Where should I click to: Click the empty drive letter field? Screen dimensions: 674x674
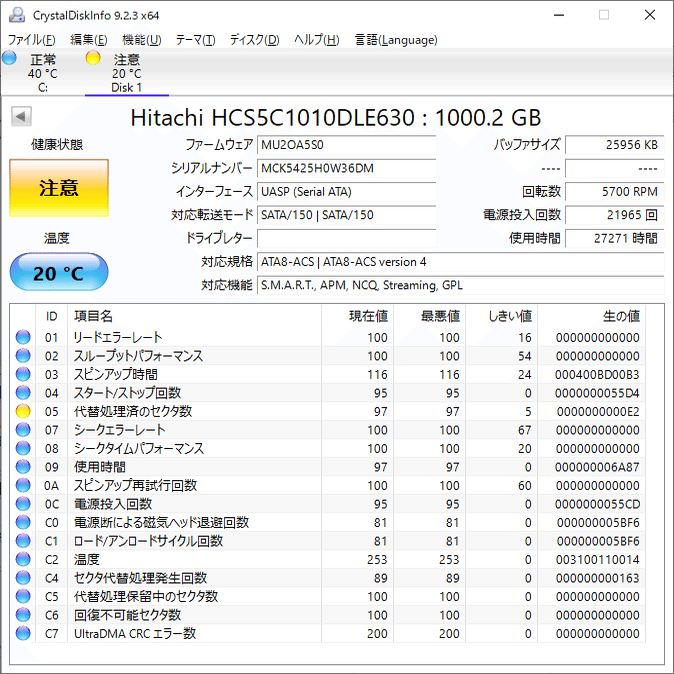click(x=346, y=239)
